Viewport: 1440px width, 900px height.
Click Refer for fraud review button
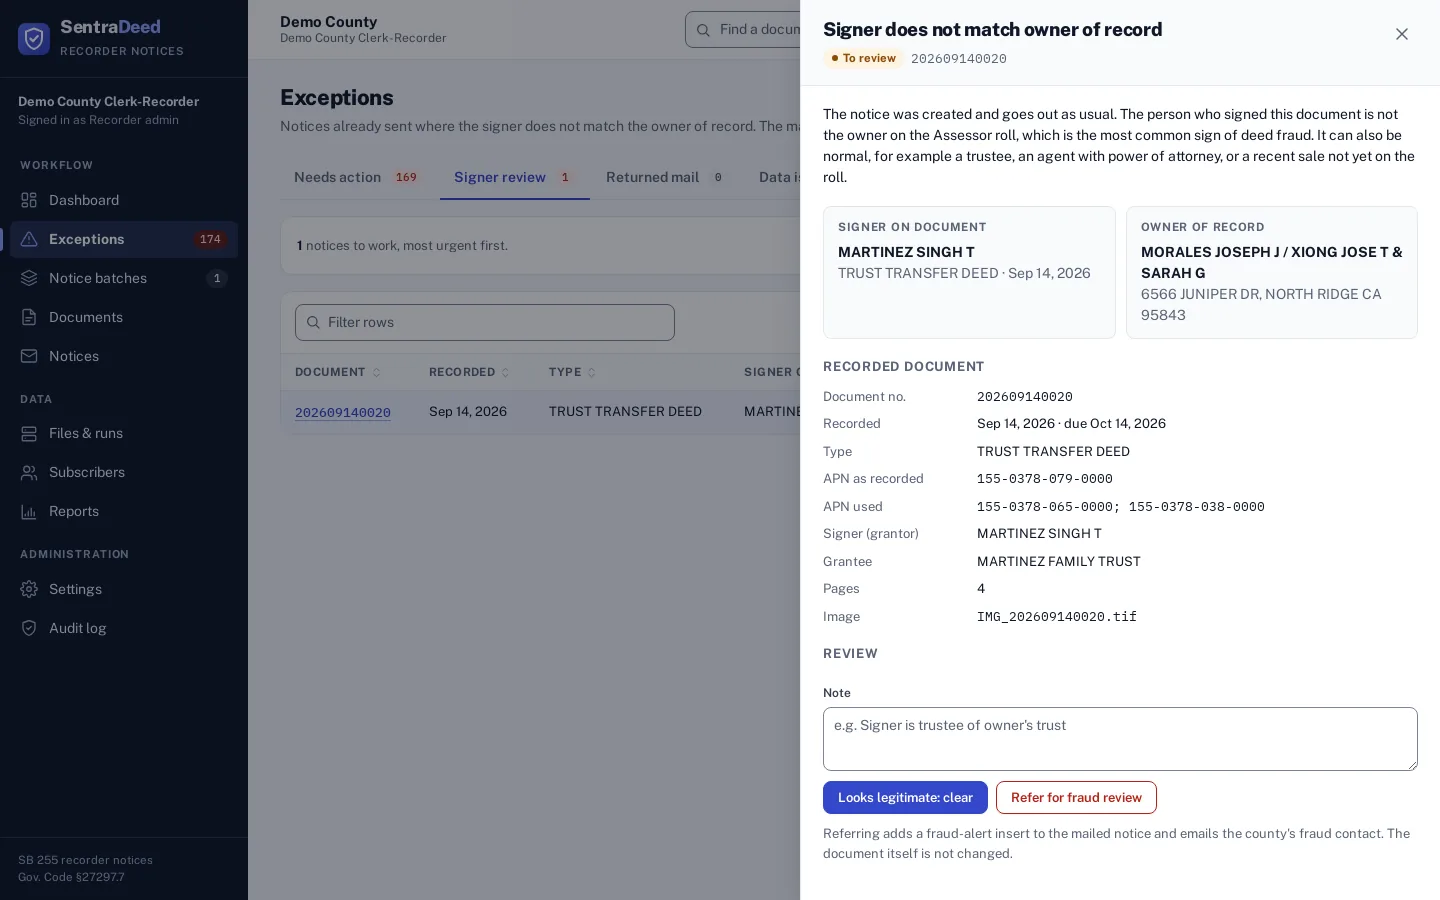tap(1076, 797)
